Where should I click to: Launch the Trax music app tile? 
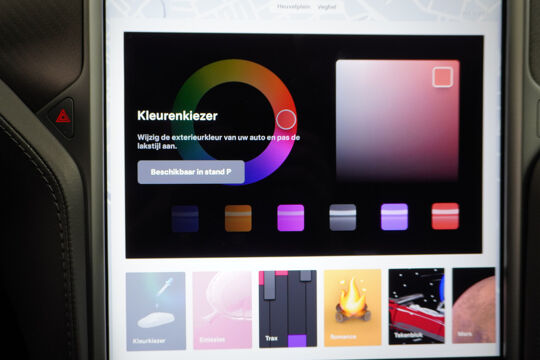click(288, 309)
